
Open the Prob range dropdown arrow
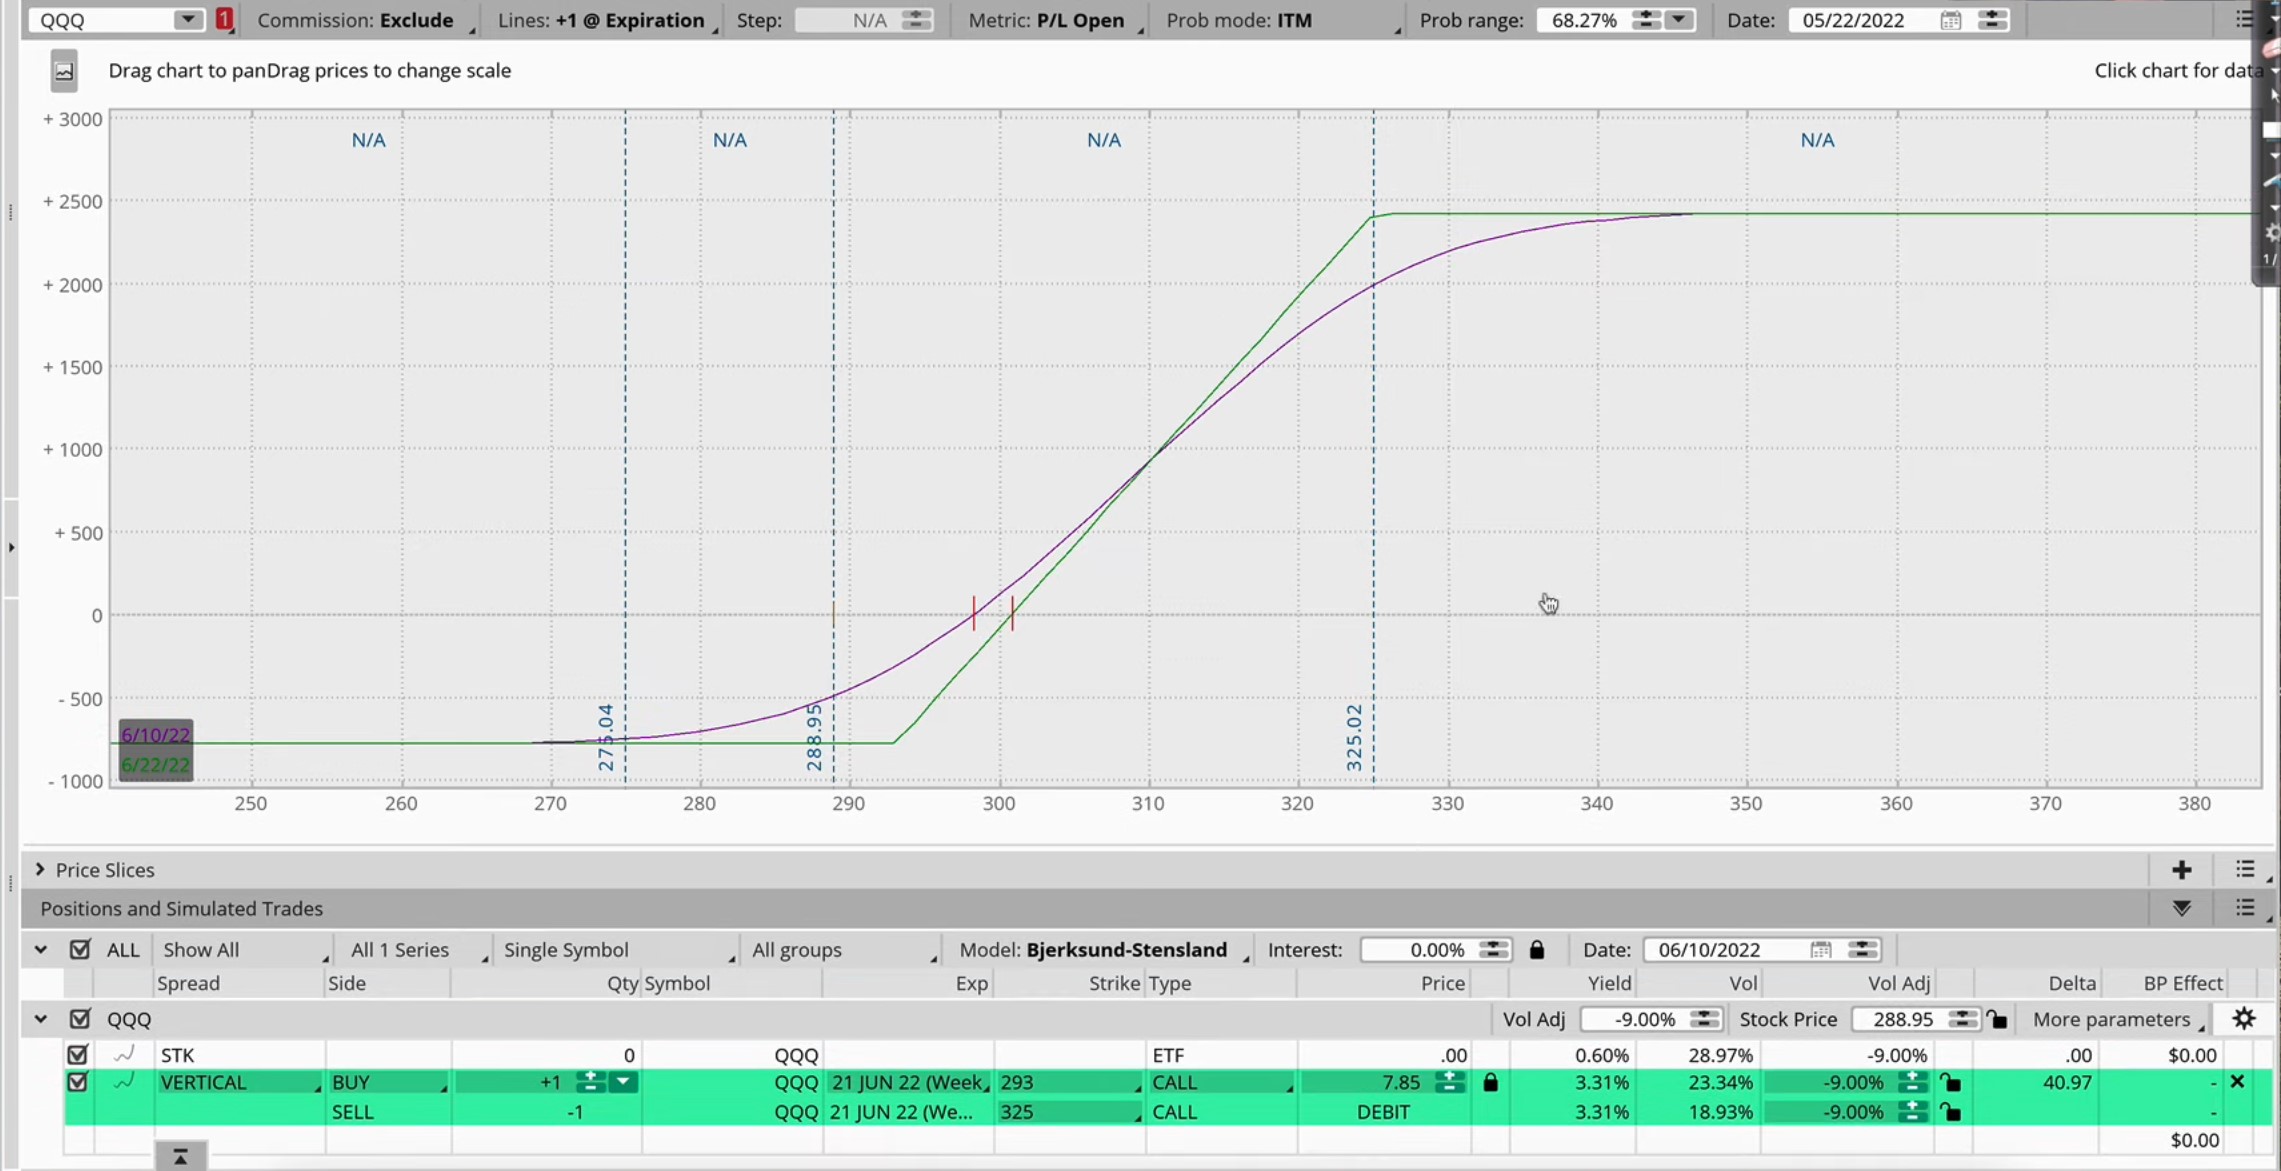click(x=1679, y=20)
